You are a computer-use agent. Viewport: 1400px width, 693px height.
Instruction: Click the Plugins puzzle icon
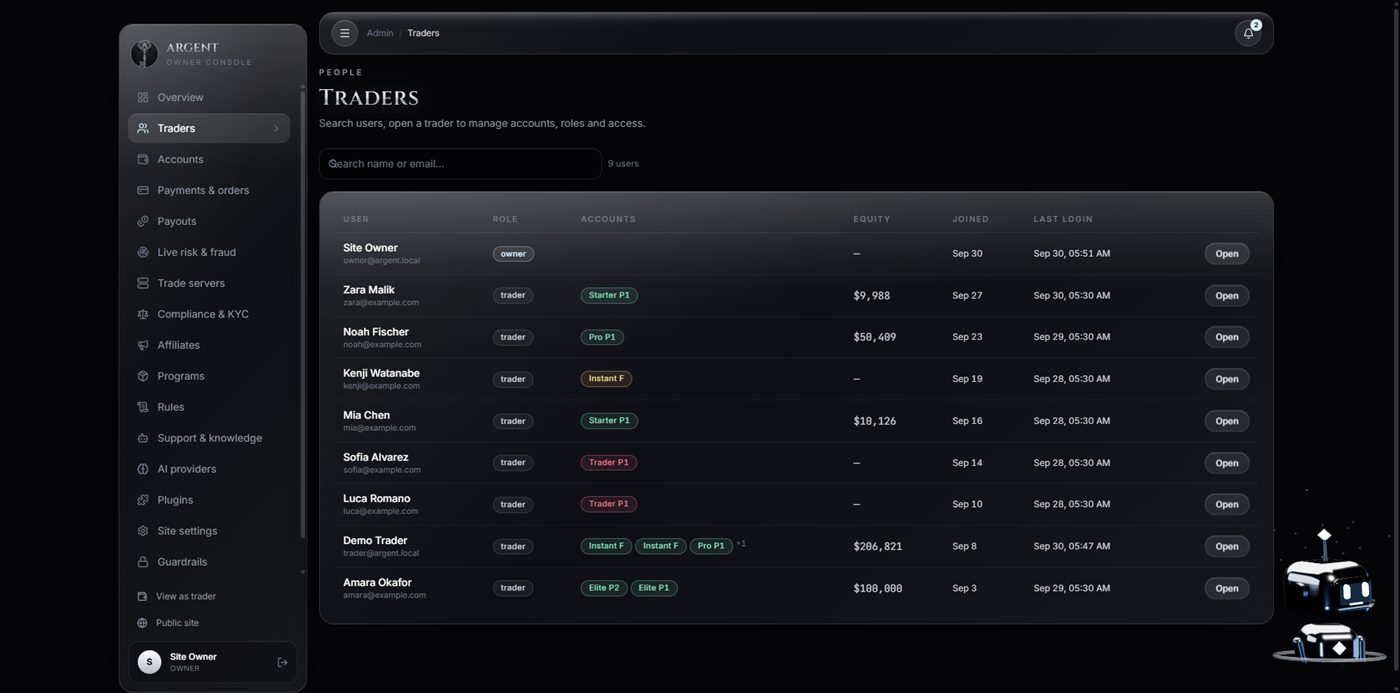click(143, 500)
